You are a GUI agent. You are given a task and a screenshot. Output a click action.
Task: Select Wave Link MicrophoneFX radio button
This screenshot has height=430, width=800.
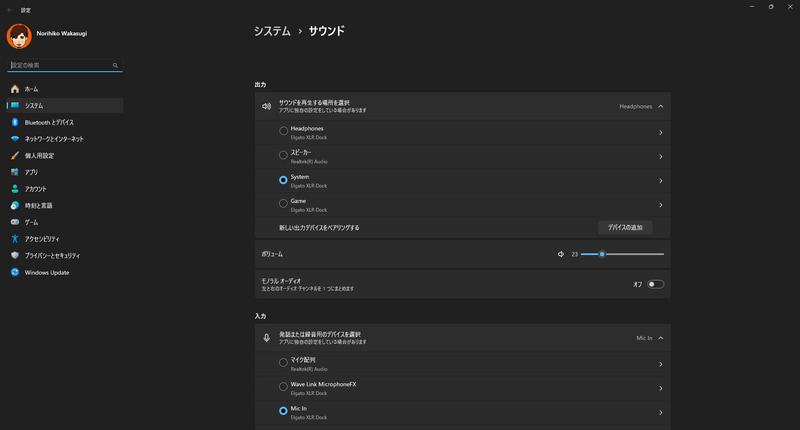click(283, 387)
